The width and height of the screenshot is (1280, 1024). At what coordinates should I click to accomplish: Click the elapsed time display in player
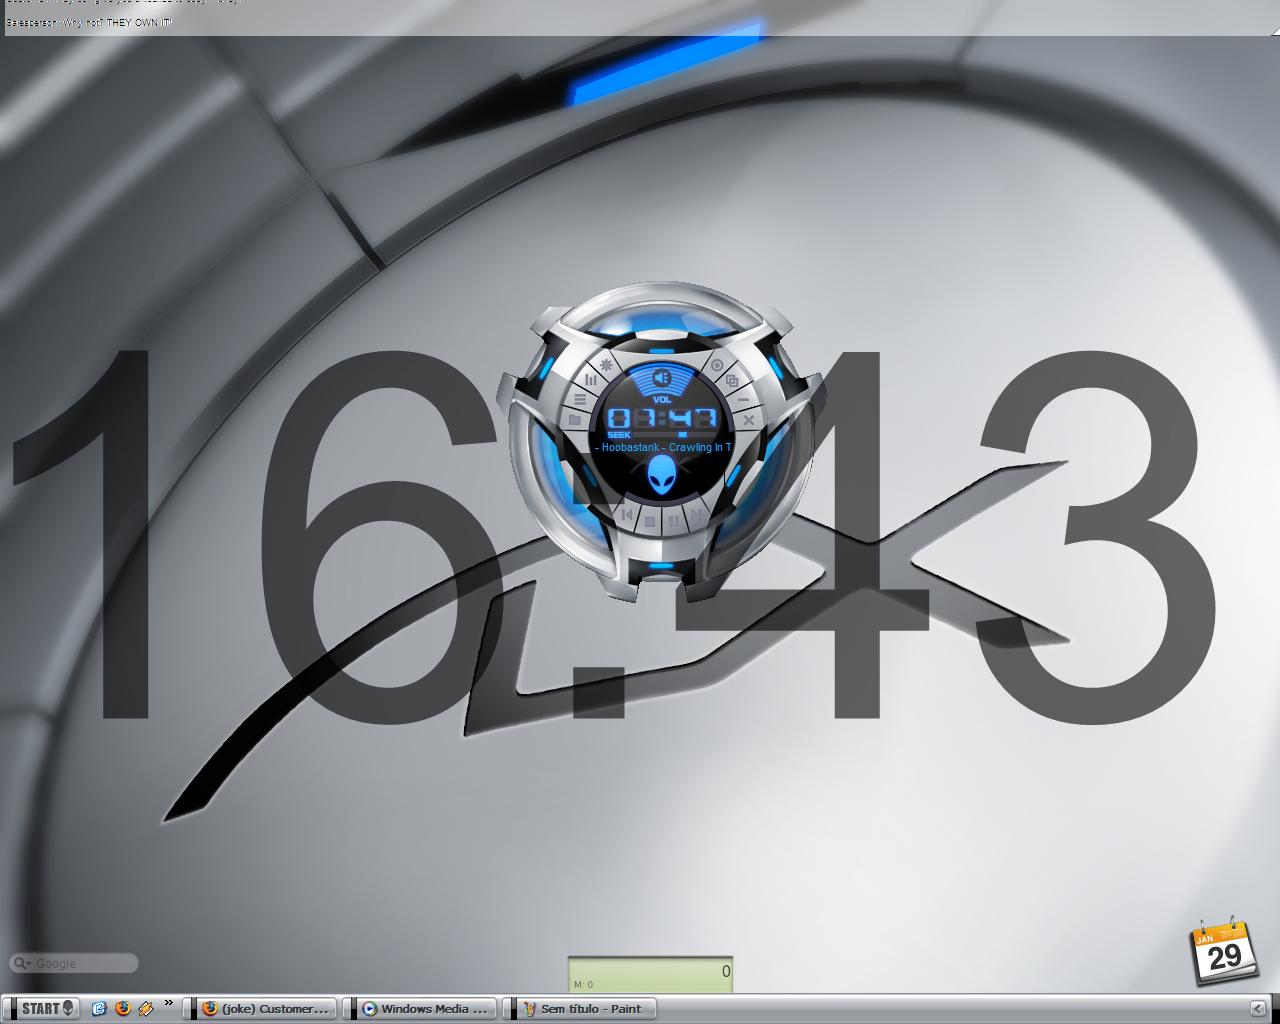tap(662, 418)
